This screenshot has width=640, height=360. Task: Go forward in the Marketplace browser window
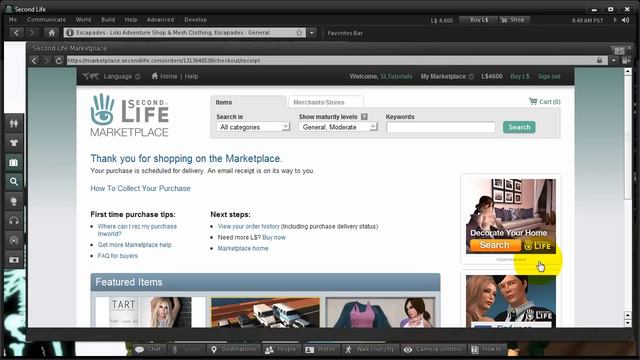tap(46, 60)
